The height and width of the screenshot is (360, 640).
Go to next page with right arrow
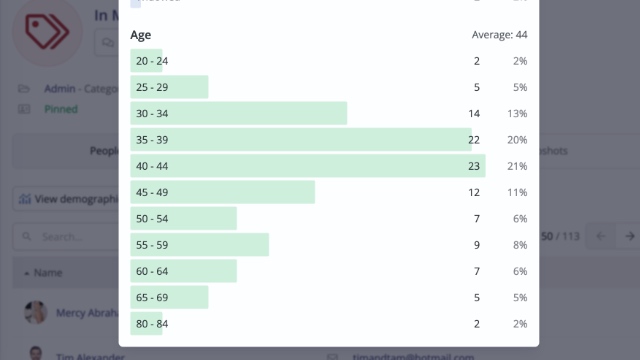(x=629, y=236)
